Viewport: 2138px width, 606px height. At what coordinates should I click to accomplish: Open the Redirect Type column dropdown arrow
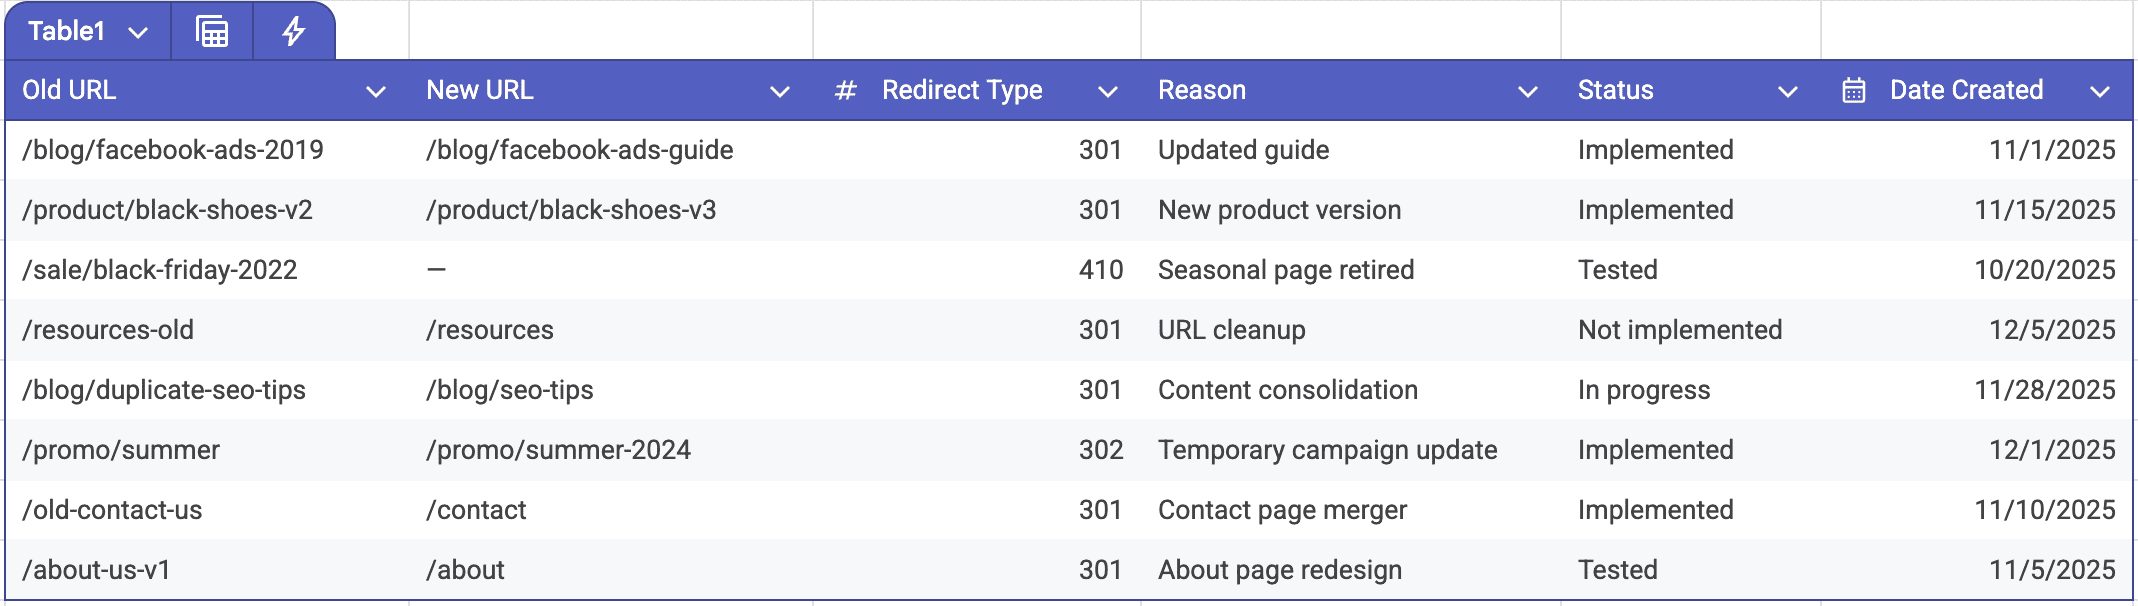pos(1107,92)
